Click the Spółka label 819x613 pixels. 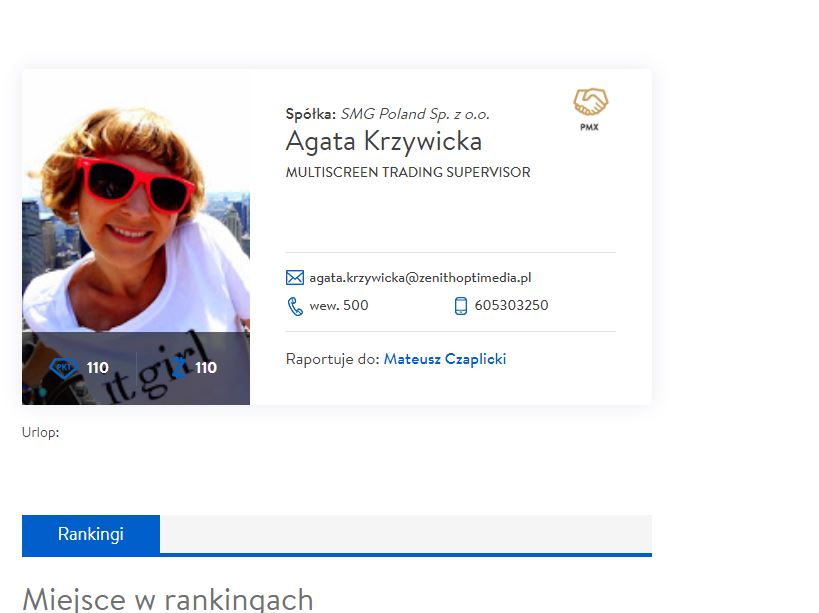coord(311,114)
